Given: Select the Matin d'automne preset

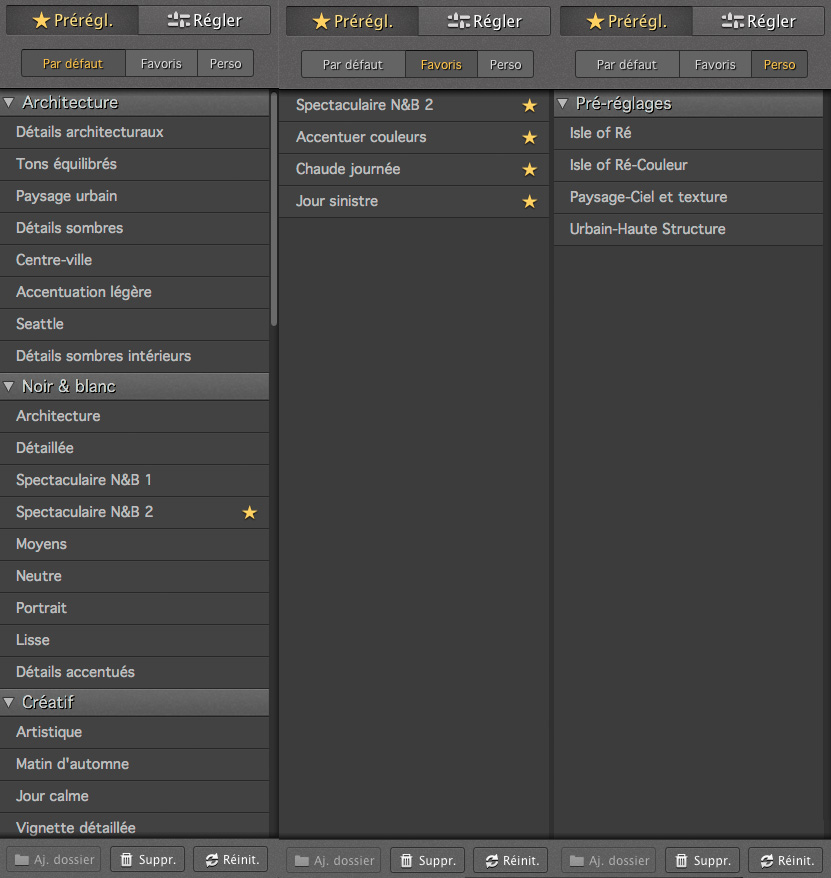Looking at the screenshot, I should (134, 764).
